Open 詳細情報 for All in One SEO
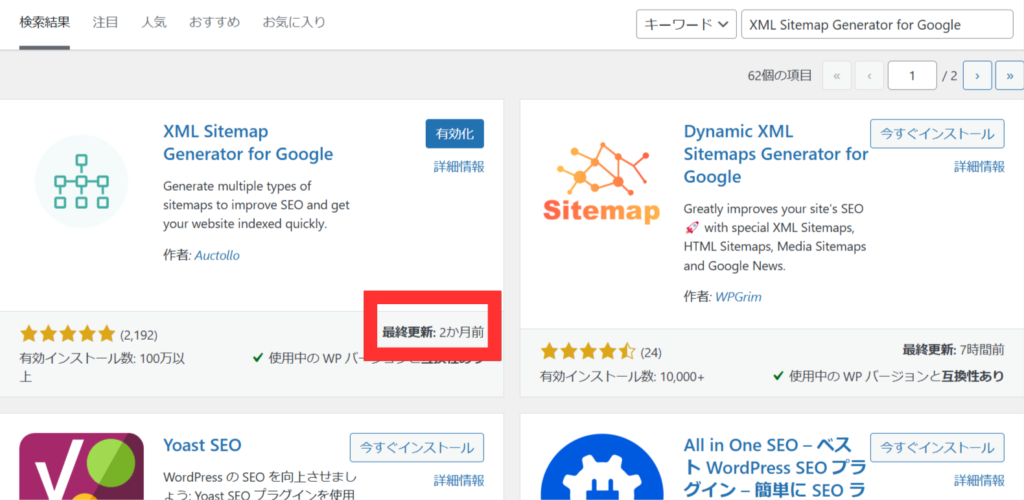Viewport: 1024px width, 500px height. click(980, 480)
